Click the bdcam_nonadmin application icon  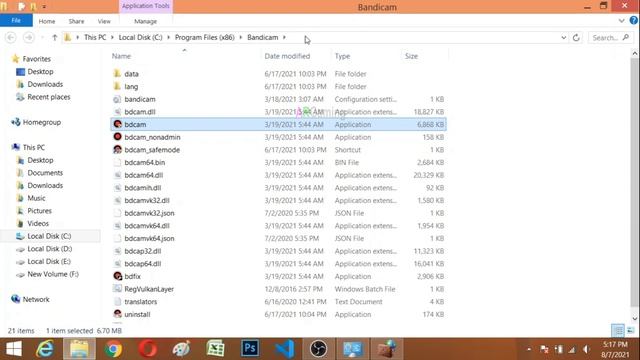pos(118,137)
